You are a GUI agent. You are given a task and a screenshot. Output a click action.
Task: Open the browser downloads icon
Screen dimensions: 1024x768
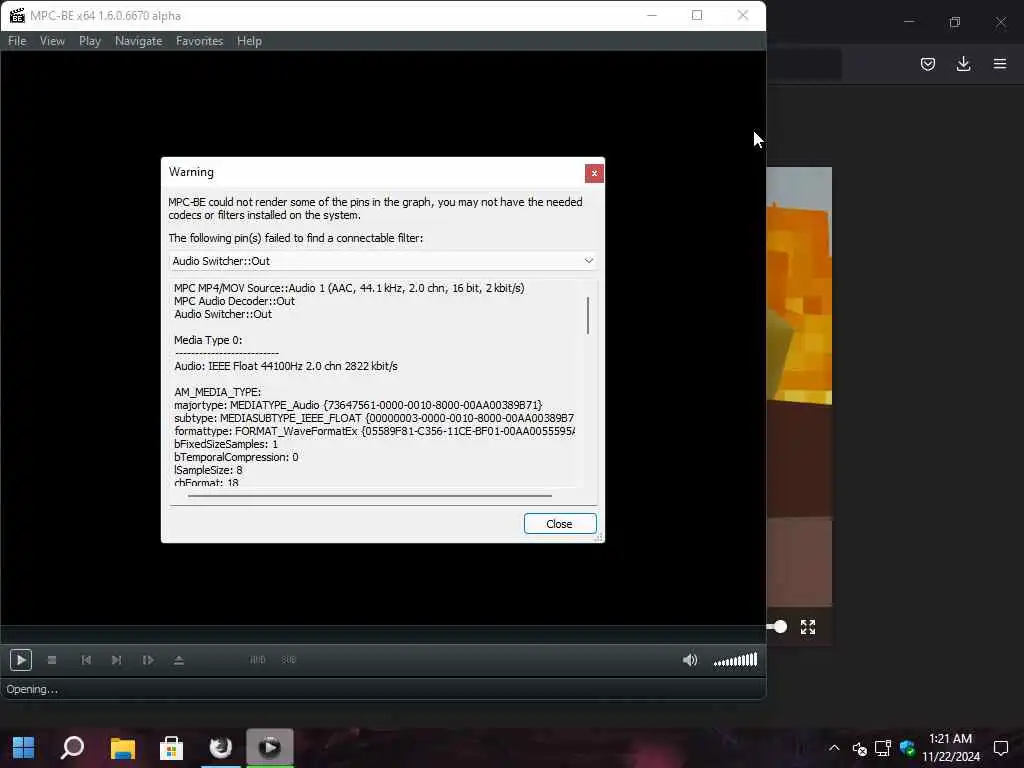point(963,64)
